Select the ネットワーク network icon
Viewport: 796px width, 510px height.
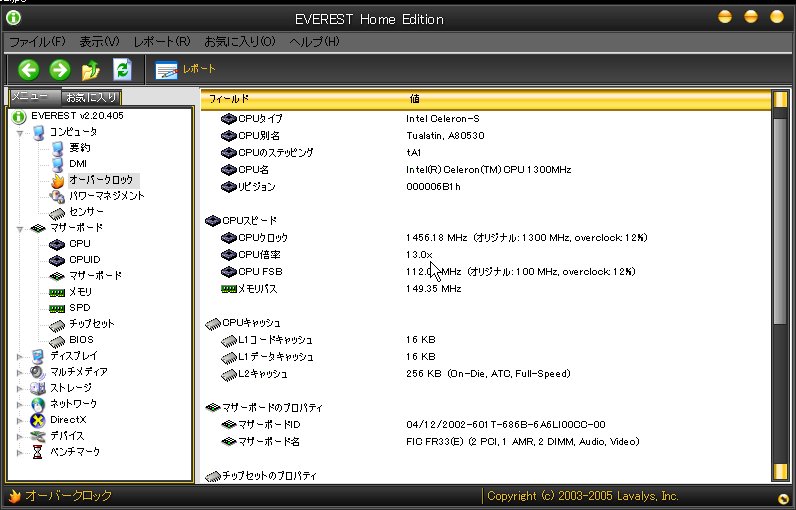point(38,404)
